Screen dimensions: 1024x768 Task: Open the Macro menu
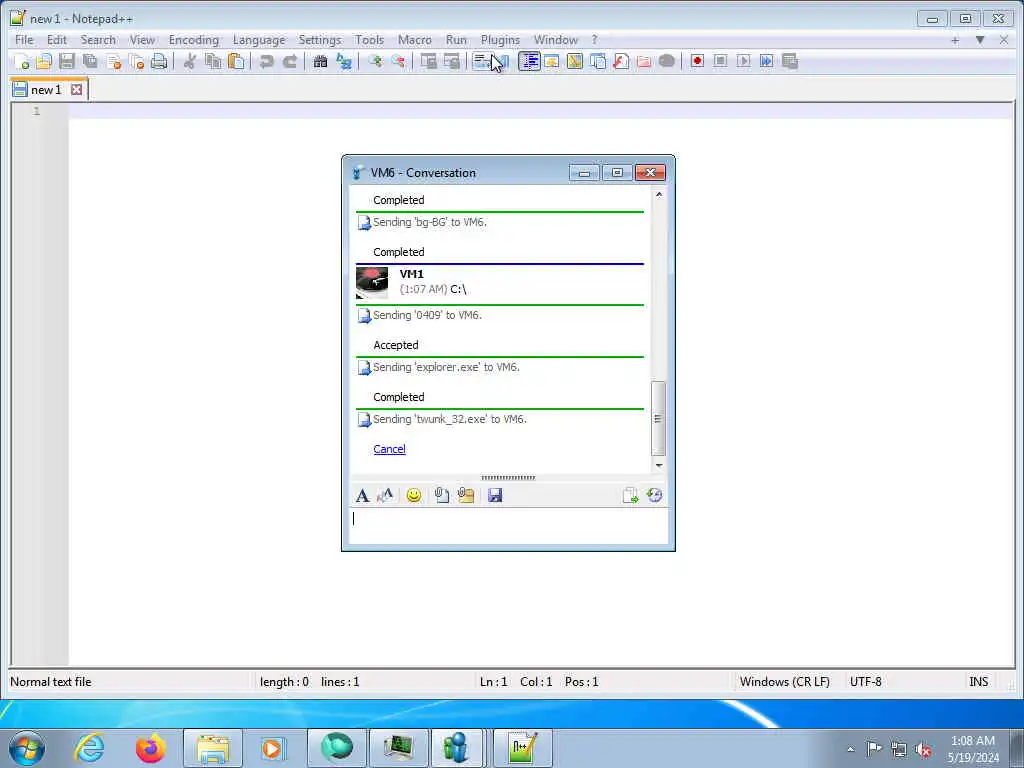[x=415, y=40]
